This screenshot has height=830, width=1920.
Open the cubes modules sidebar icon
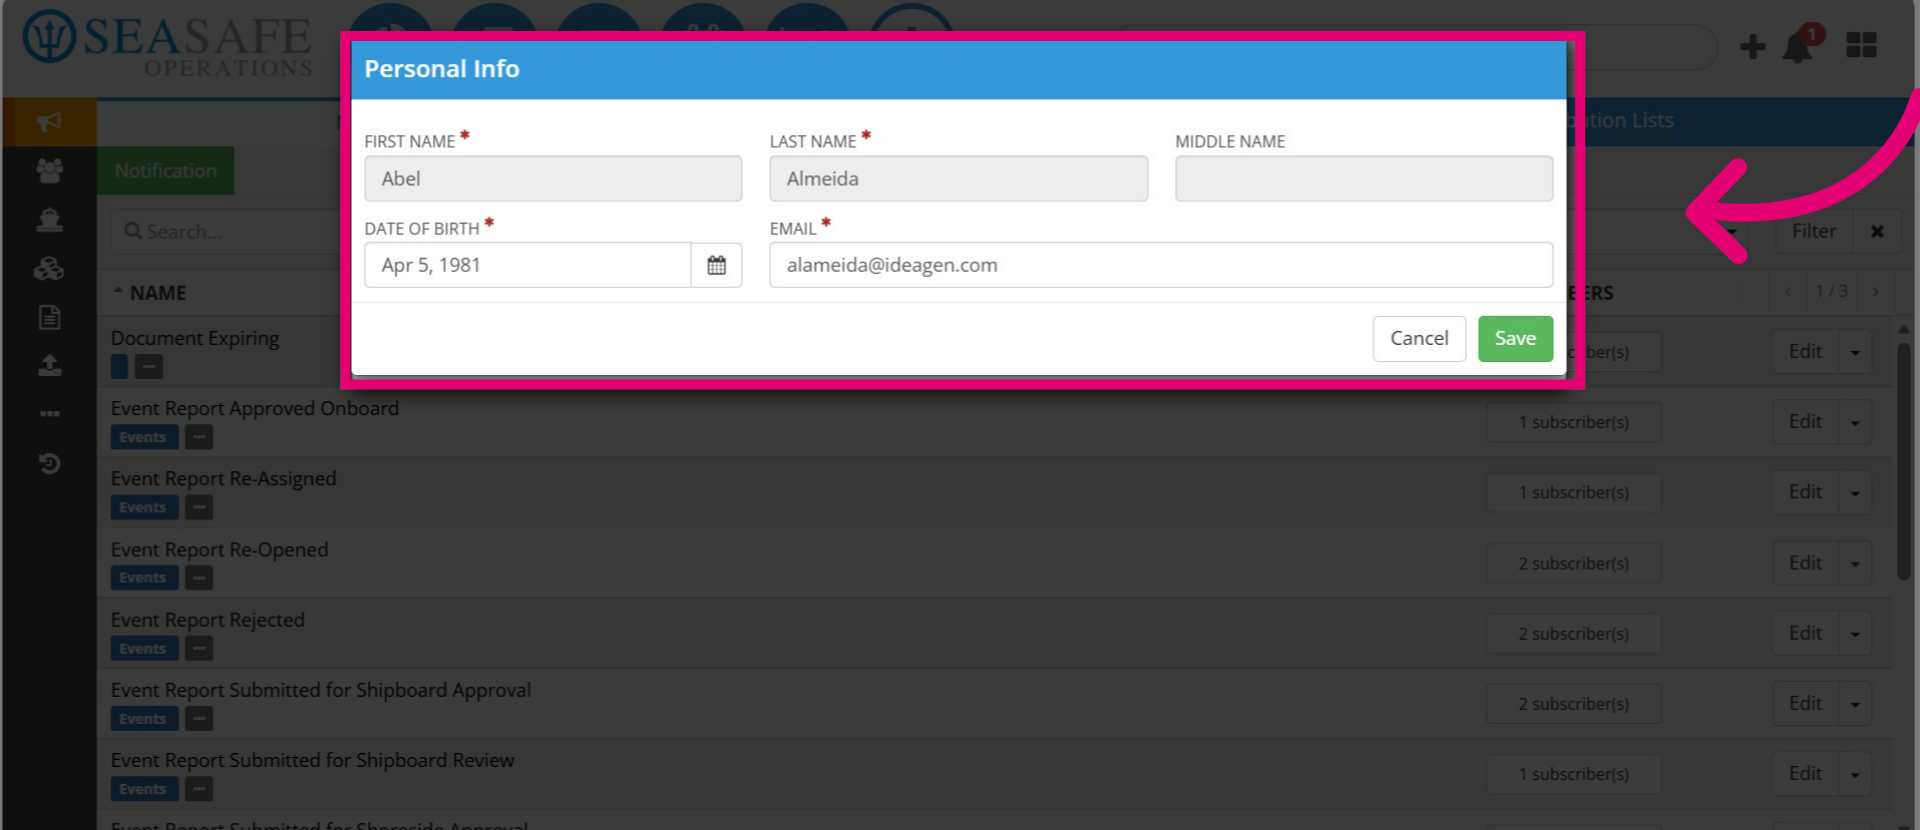[x=49, y=268]
